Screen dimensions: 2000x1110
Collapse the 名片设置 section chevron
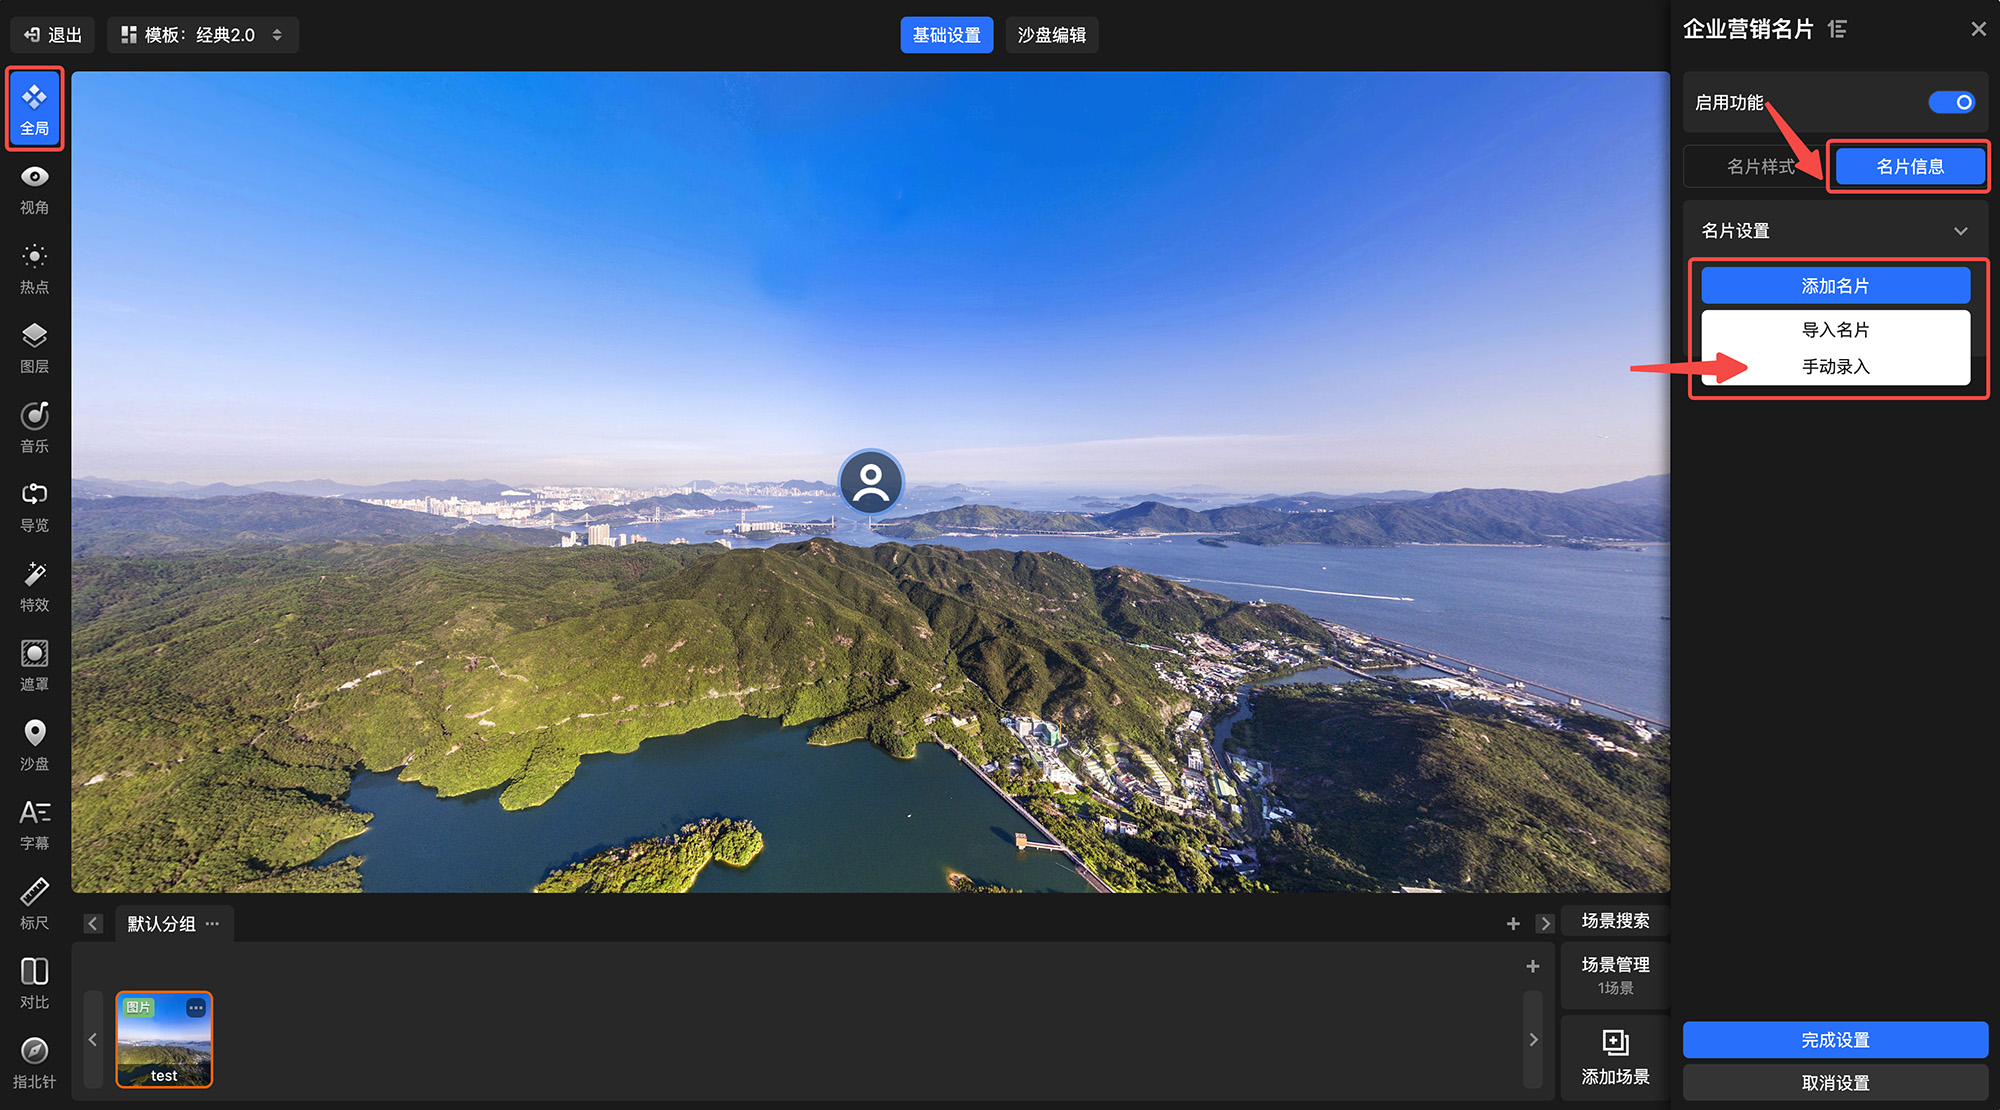[1960, 231]
